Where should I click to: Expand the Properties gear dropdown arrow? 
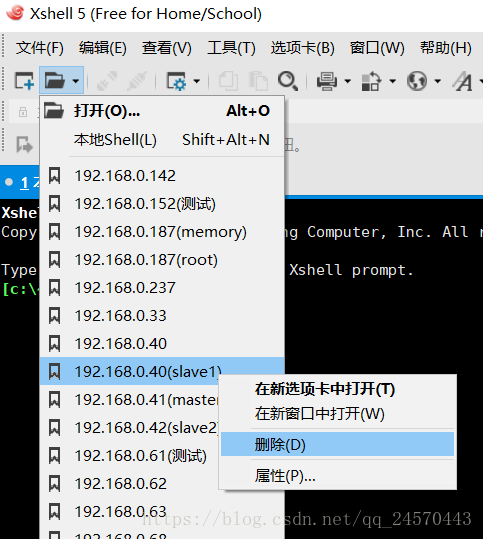pos(197,81)
